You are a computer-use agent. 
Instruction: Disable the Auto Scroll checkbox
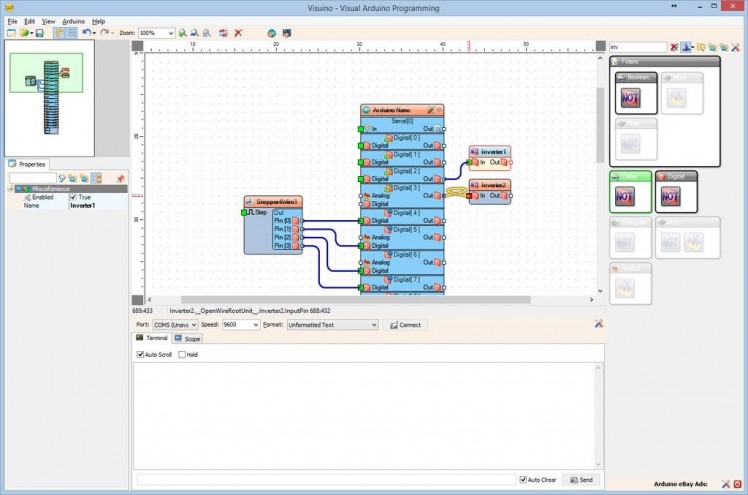pos(141,354)
